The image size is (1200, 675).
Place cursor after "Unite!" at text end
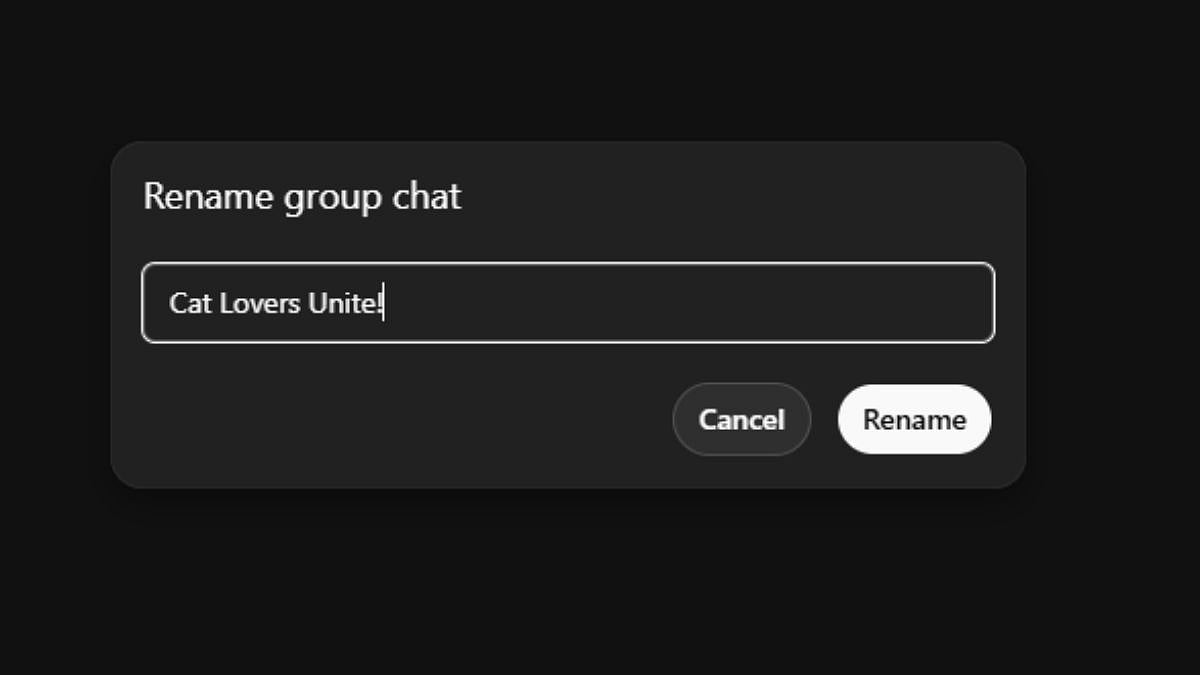(x=385, y=303)
